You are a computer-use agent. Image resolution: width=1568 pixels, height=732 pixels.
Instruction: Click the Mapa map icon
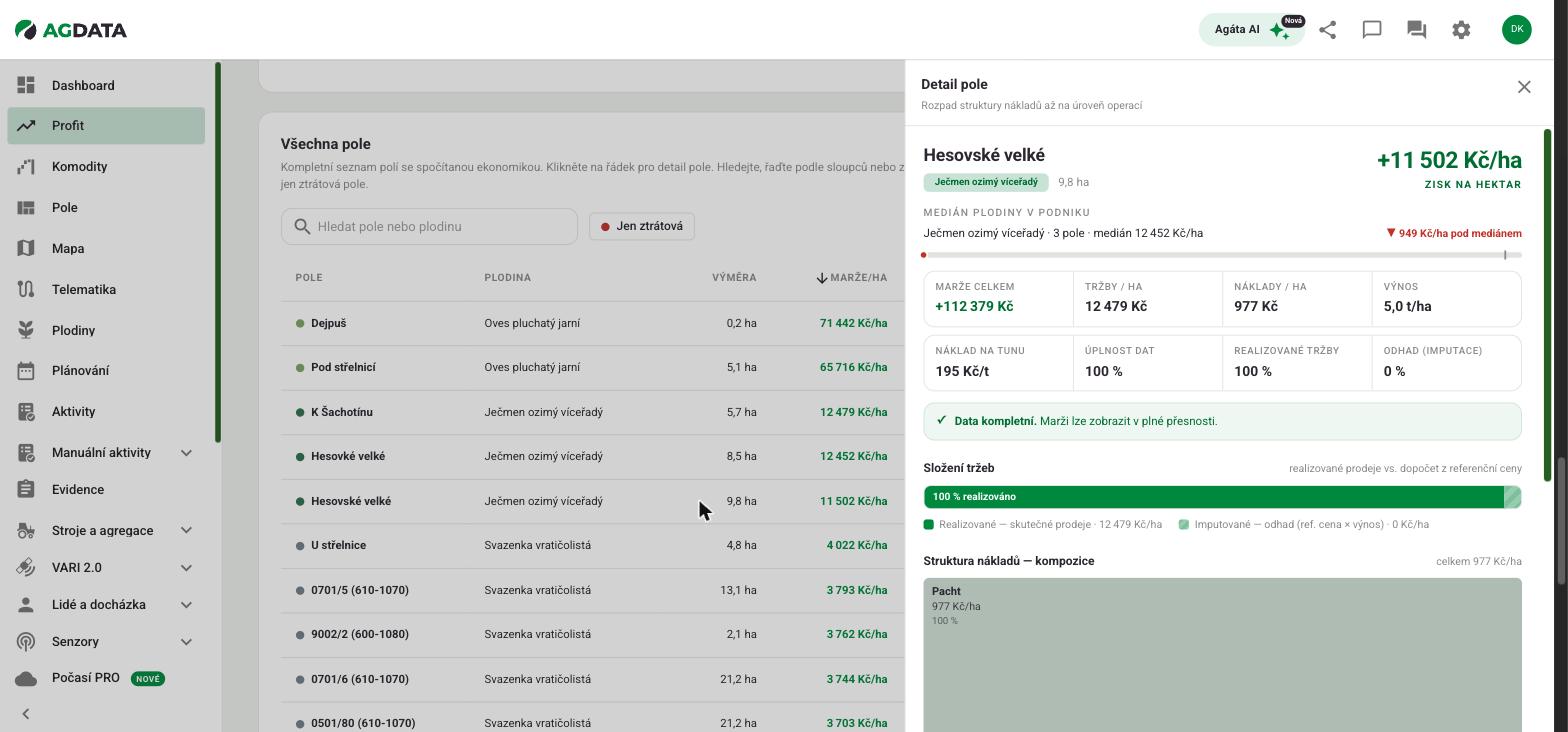(26, 249)
